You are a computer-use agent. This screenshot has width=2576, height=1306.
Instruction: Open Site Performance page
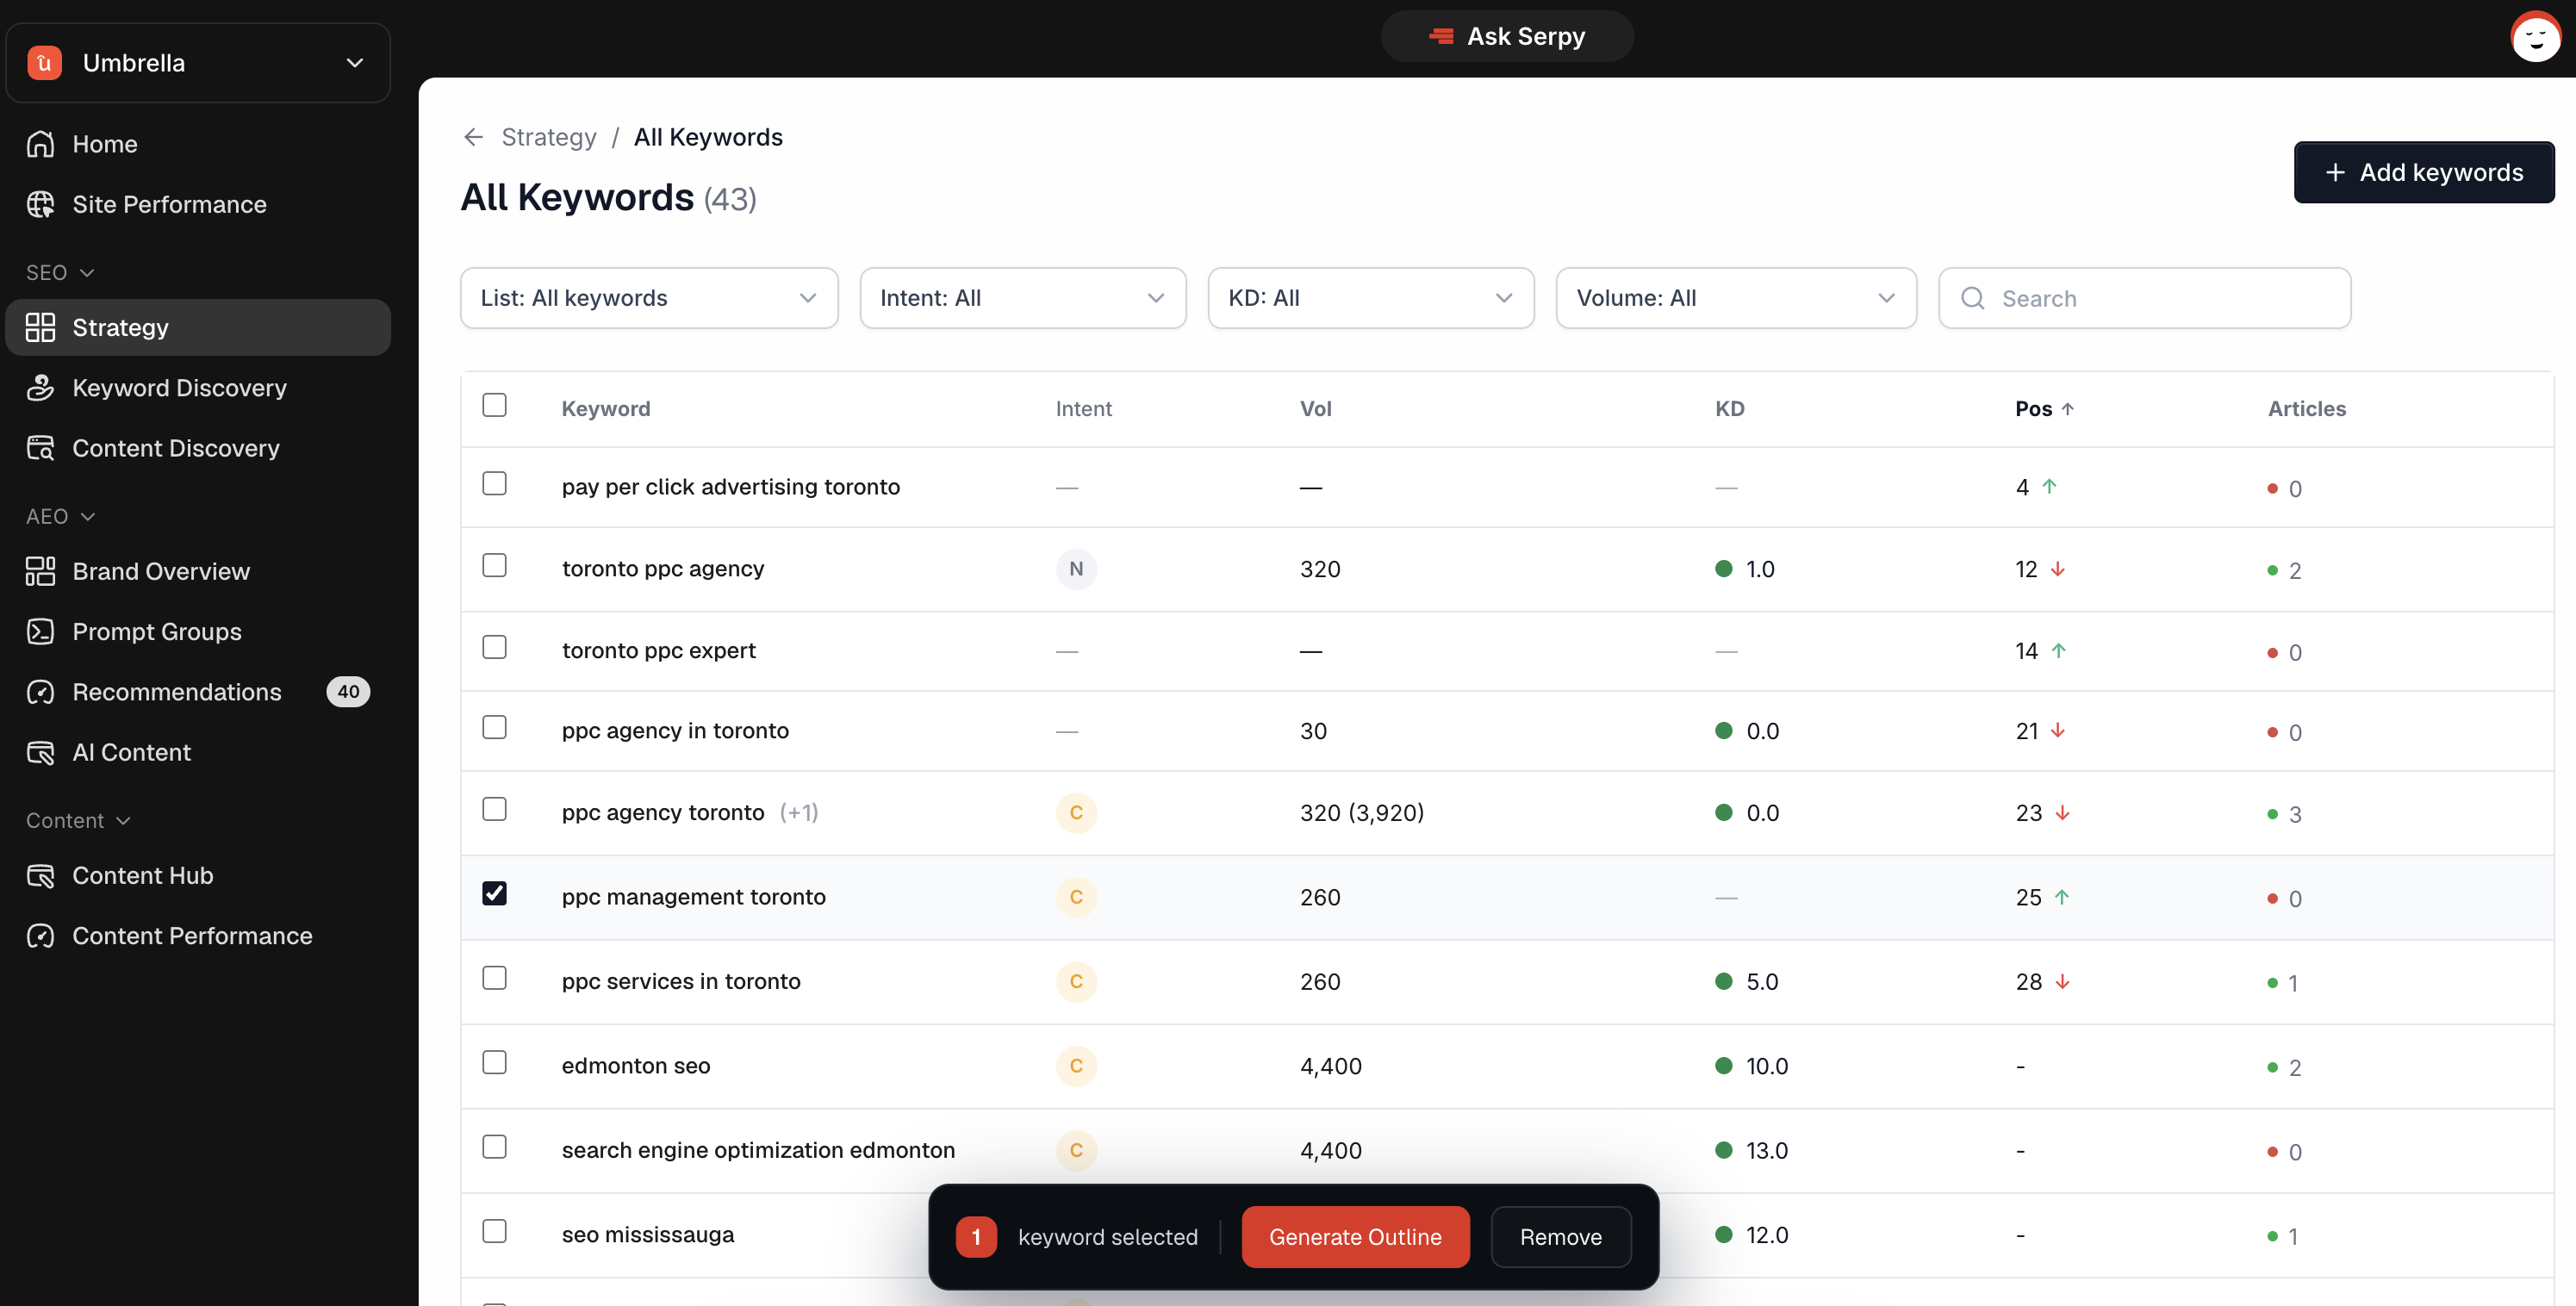pyautogui.click(x=198, y=204)
